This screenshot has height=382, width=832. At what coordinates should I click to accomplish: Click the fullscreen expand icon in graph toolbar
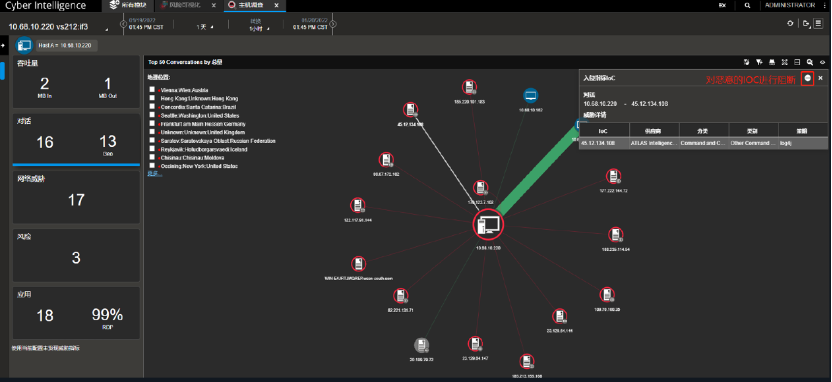click(x=784, y=62)
